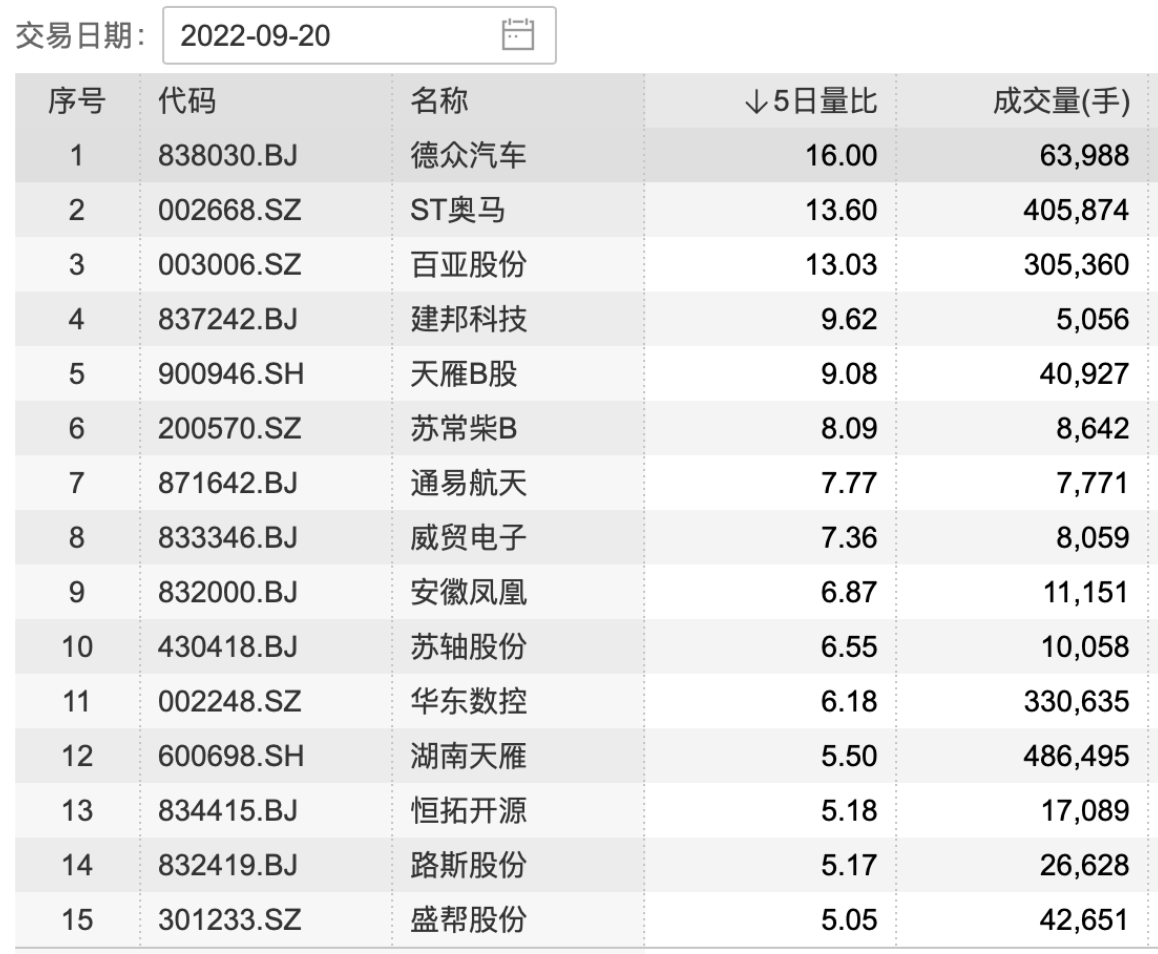Select stock name 通易航天
The image size is (1158, 954).
point(468,483)
